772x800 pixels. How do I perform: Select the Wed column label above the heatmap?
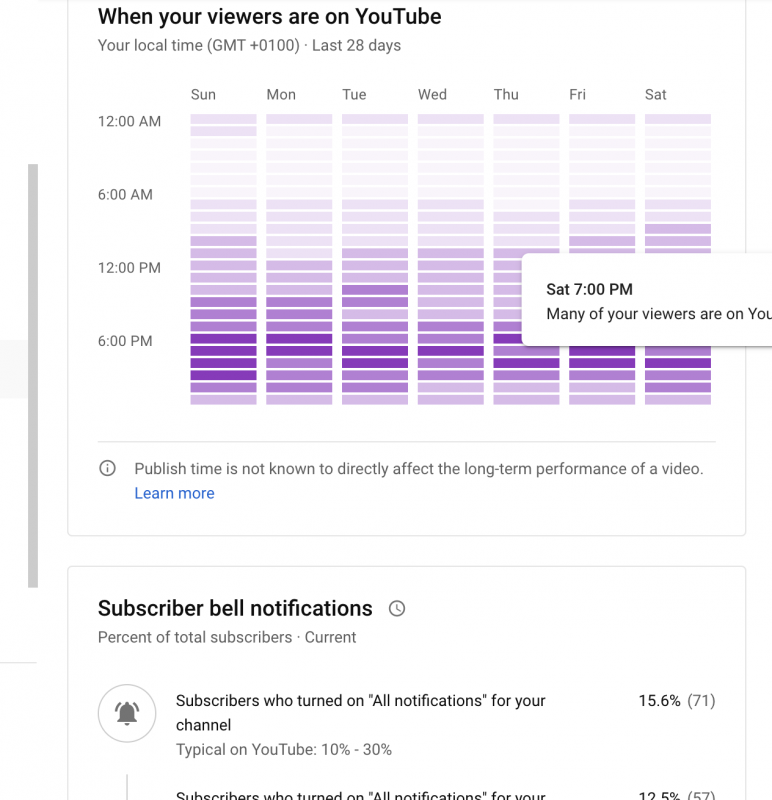pos(432,95)
